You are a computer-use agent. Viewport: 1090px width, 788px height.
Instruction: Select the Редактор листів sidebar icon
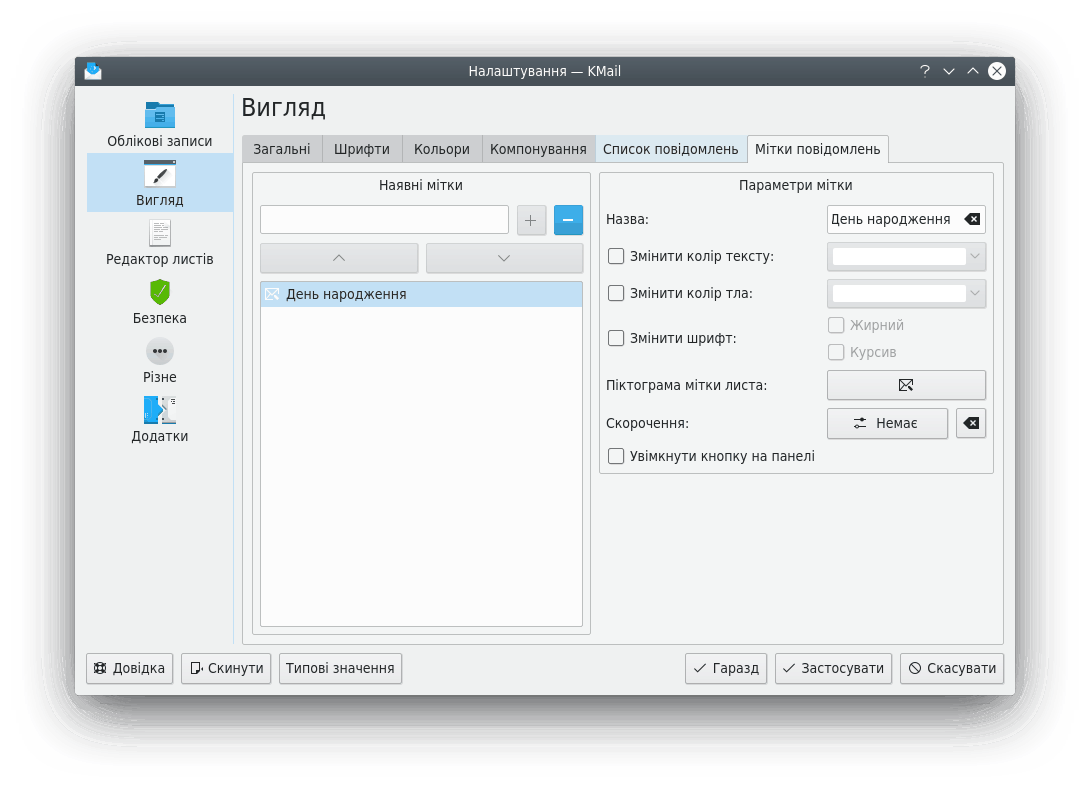tap(160, 233)
